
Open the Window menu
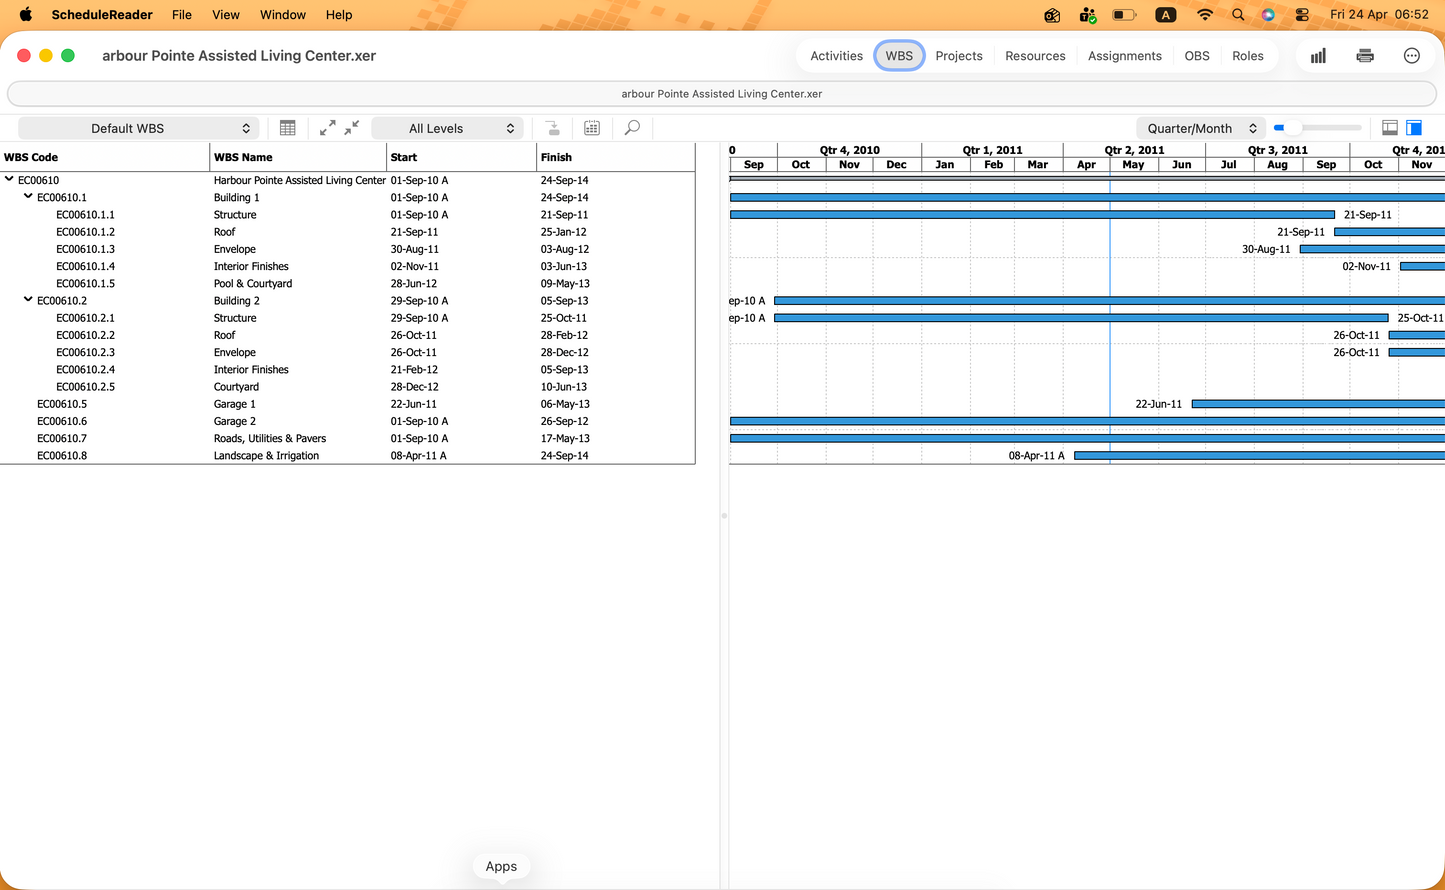click(283, 15)
